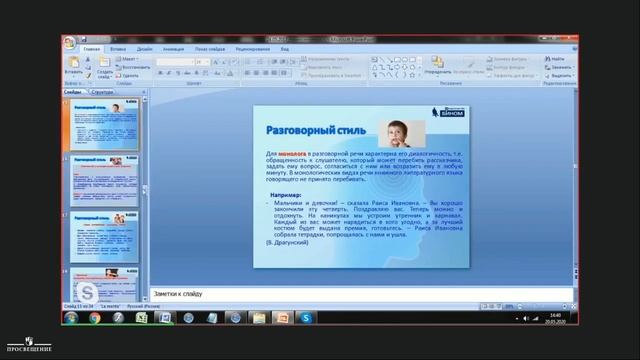Click the Удалить slide button
The image size is (640, 360).
pos(128,76)
